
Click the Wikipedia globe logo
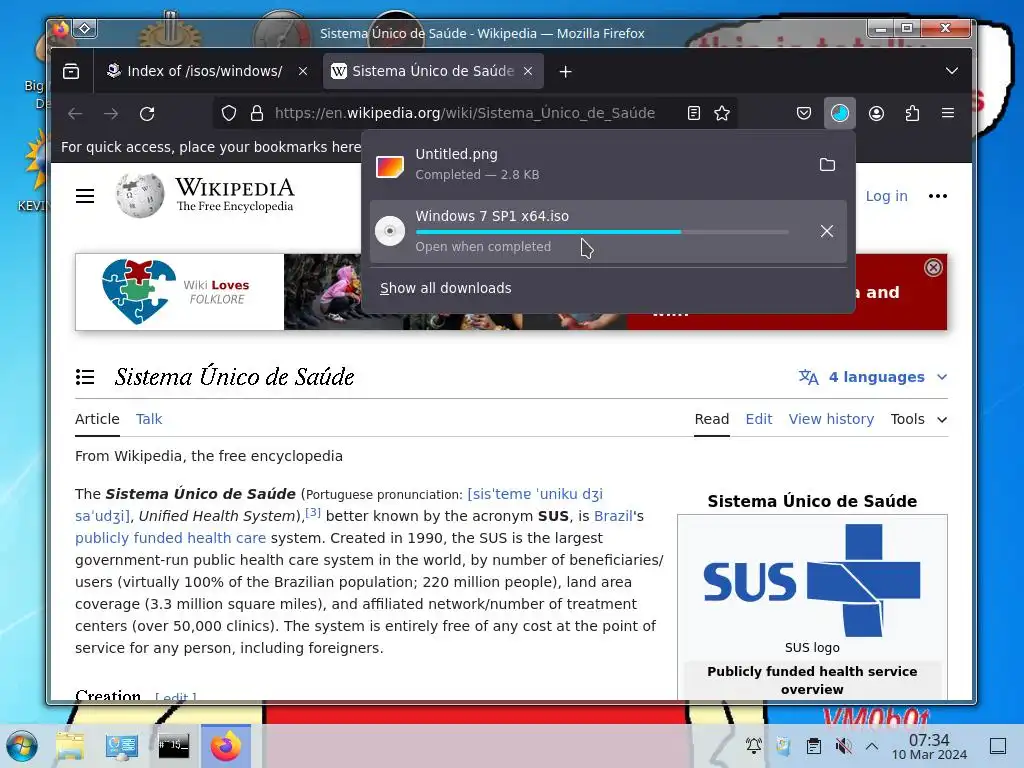[140, 195]
